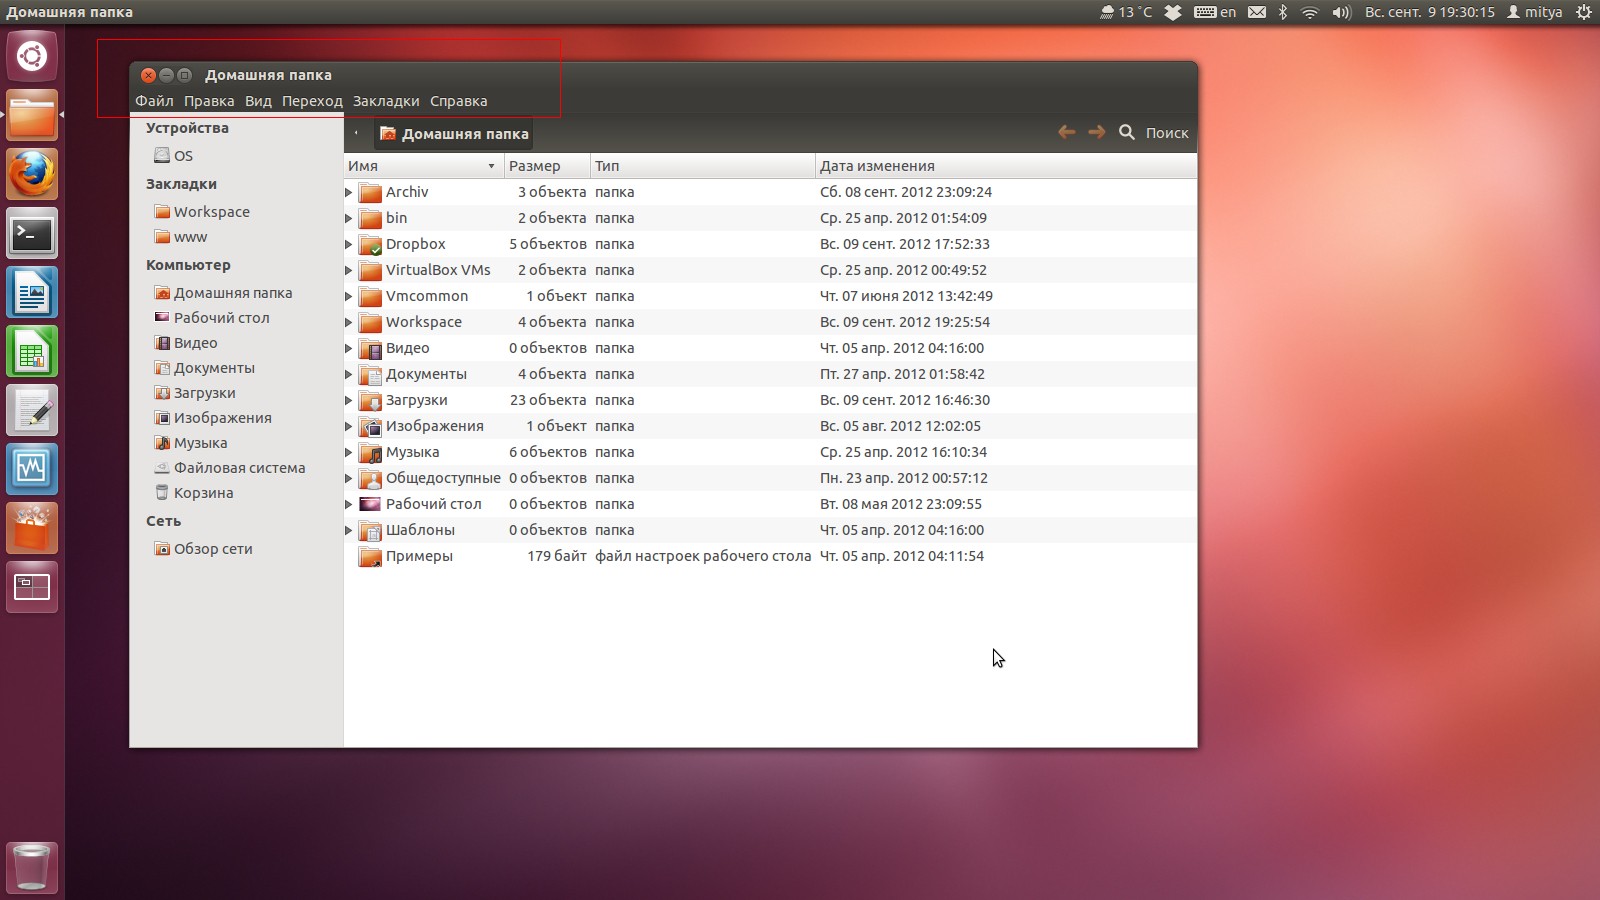Open Изображения in the sidebar

(213, 418)
